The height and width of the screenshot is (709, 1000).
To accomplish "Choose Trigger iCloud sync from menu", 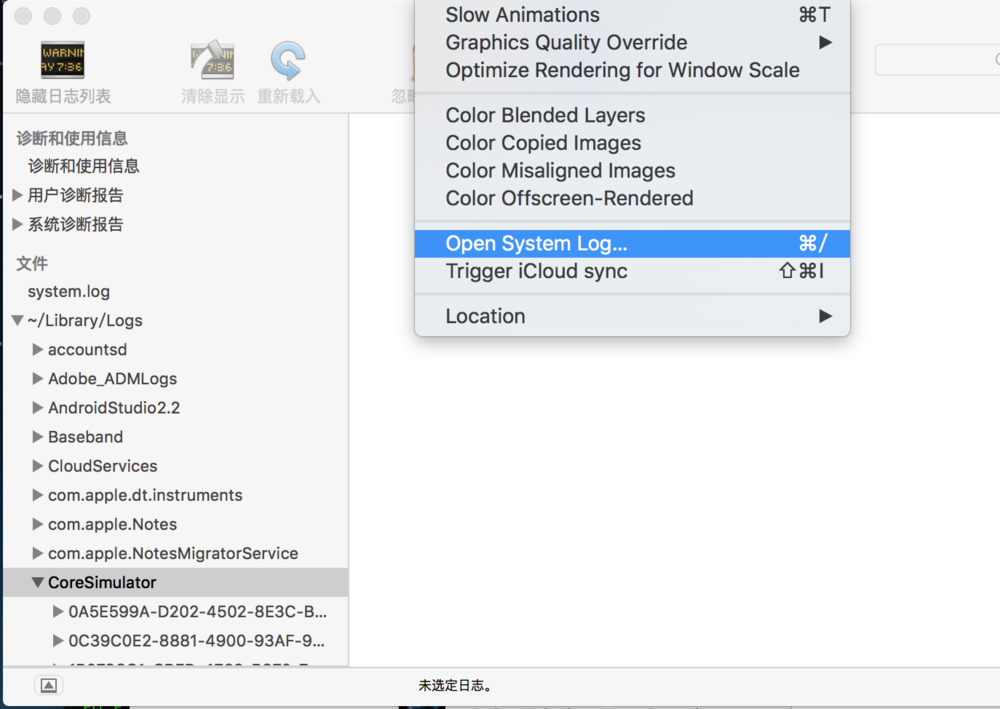I will (632, 272).
